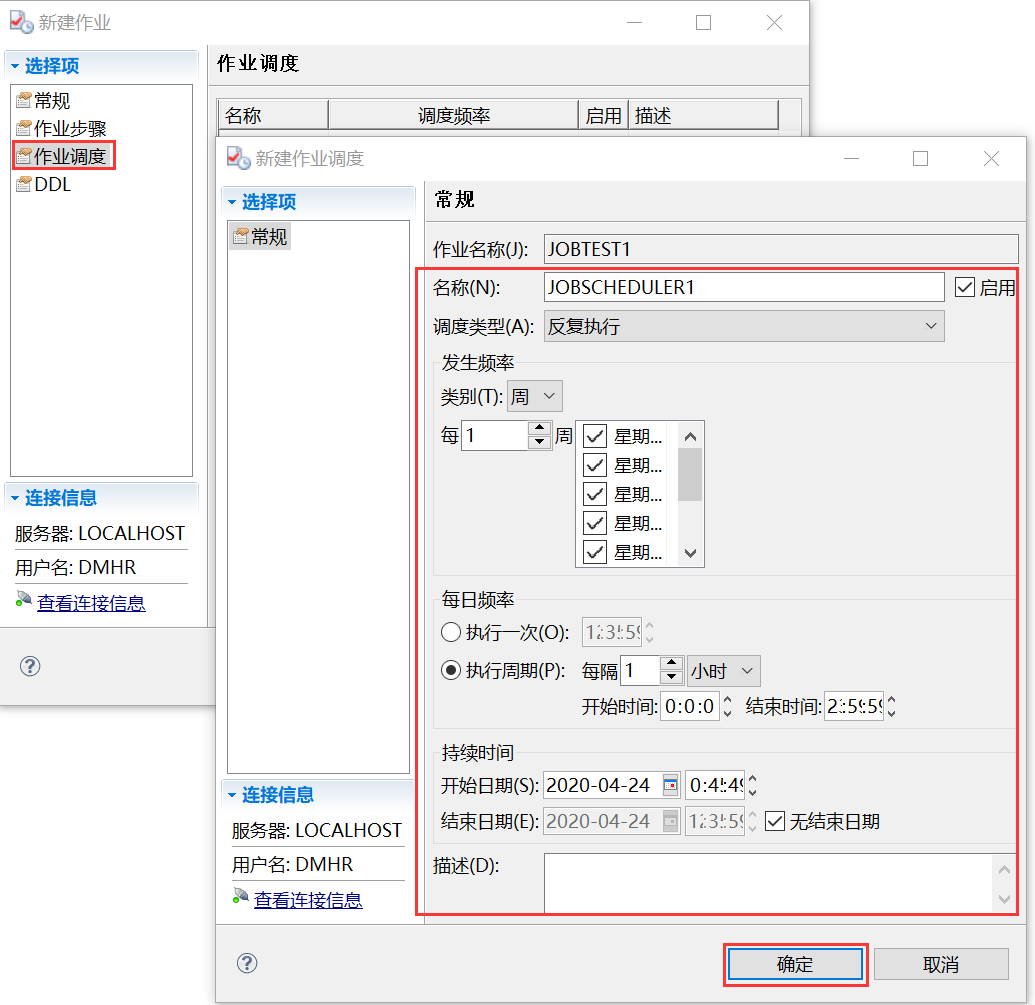Uncheck the second 星期 weekday checkbox
The height and width of the screenshot is (1005, 1035).
[x=595, y=465]
